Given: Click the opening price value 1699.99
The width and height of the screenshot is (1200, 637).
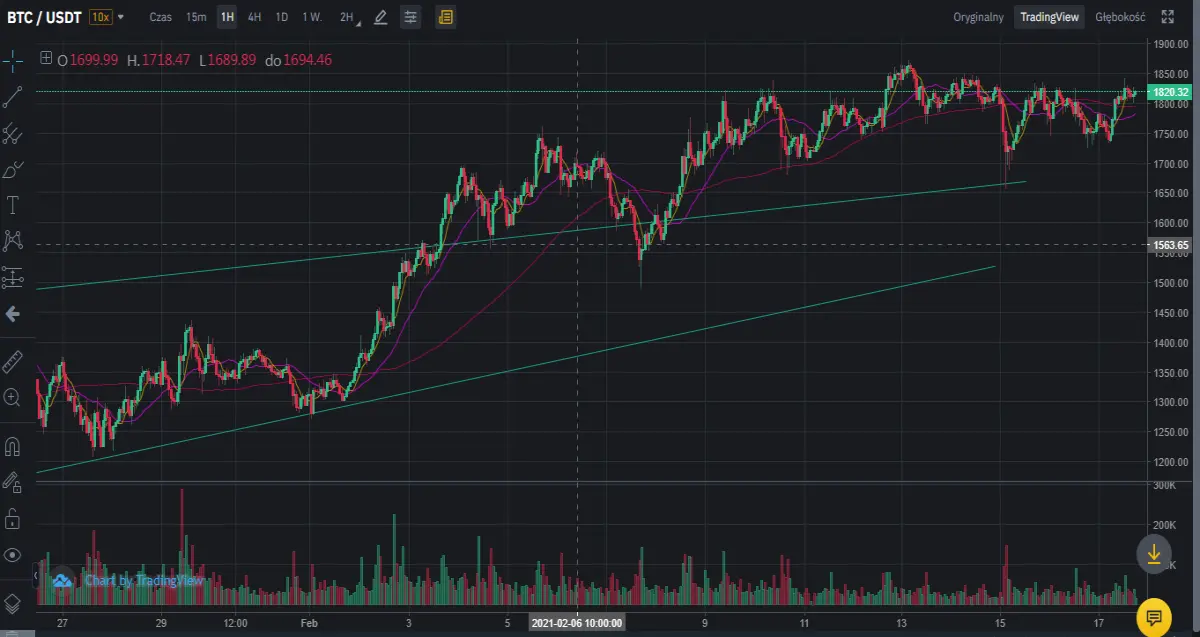Looking at the screenshot, I should (94, 60).
